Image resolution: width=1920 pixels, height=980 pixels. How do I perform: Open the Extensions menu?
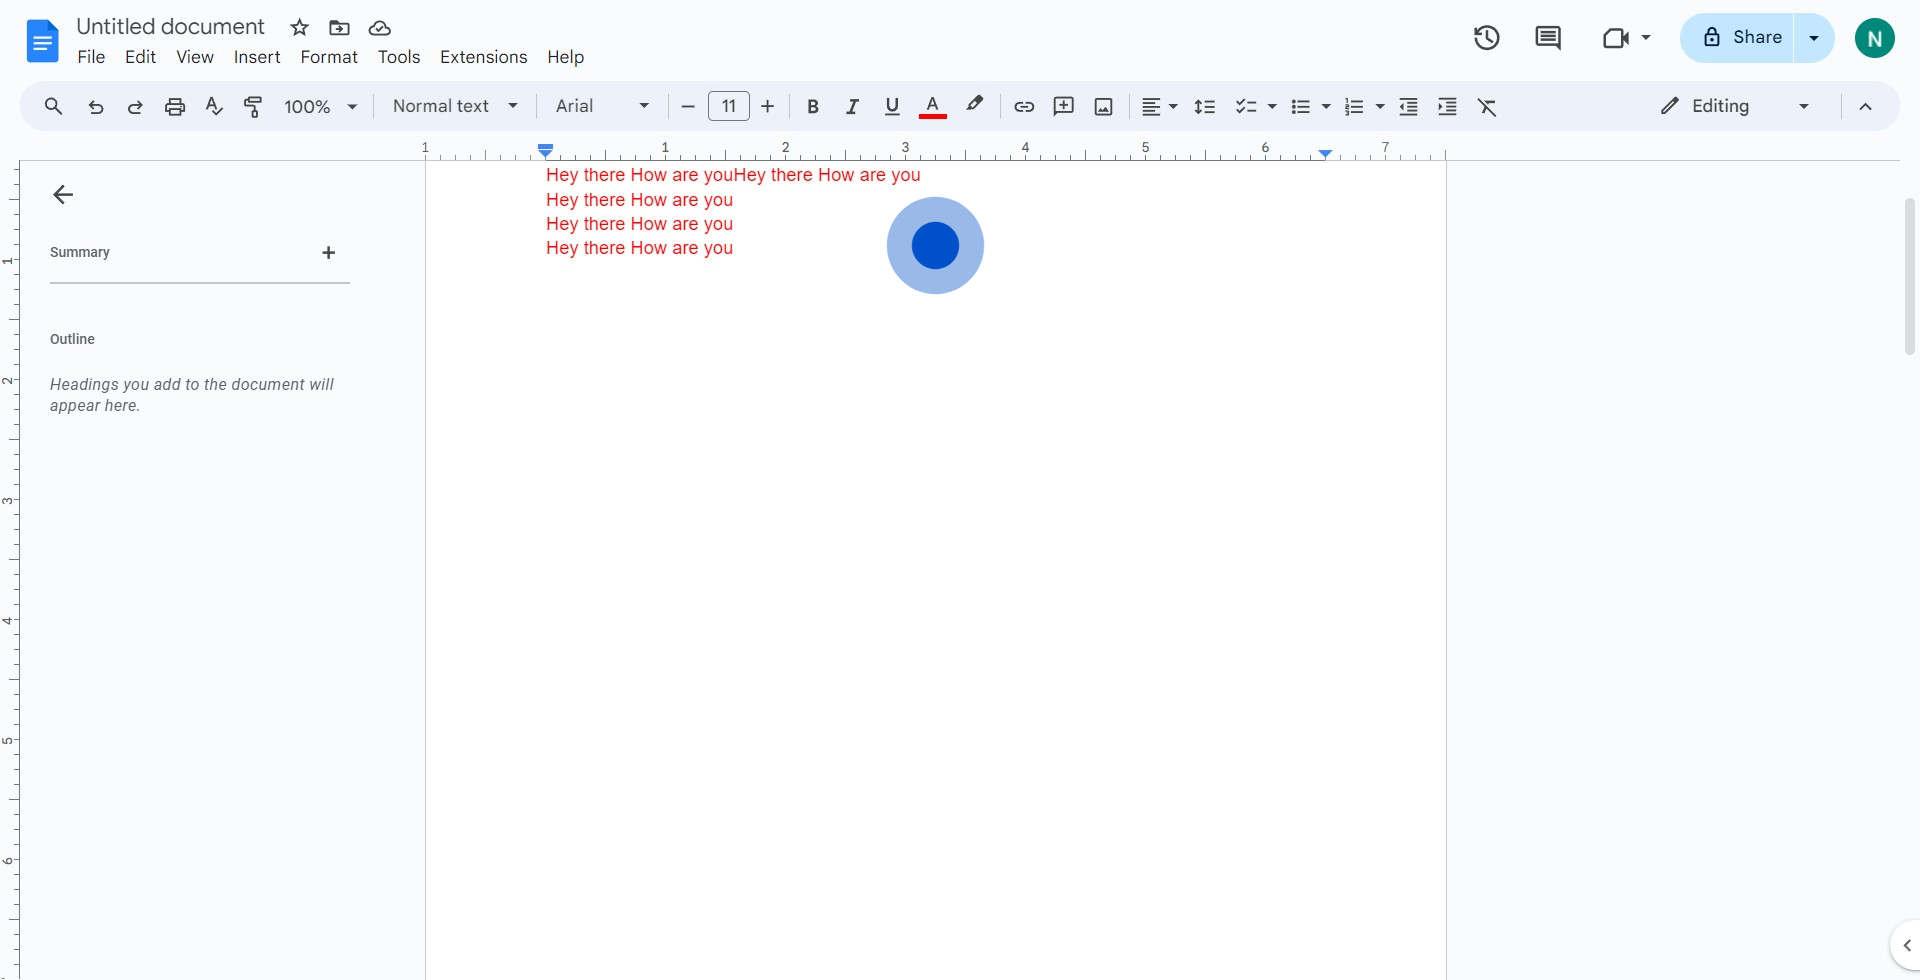point(483,57)
